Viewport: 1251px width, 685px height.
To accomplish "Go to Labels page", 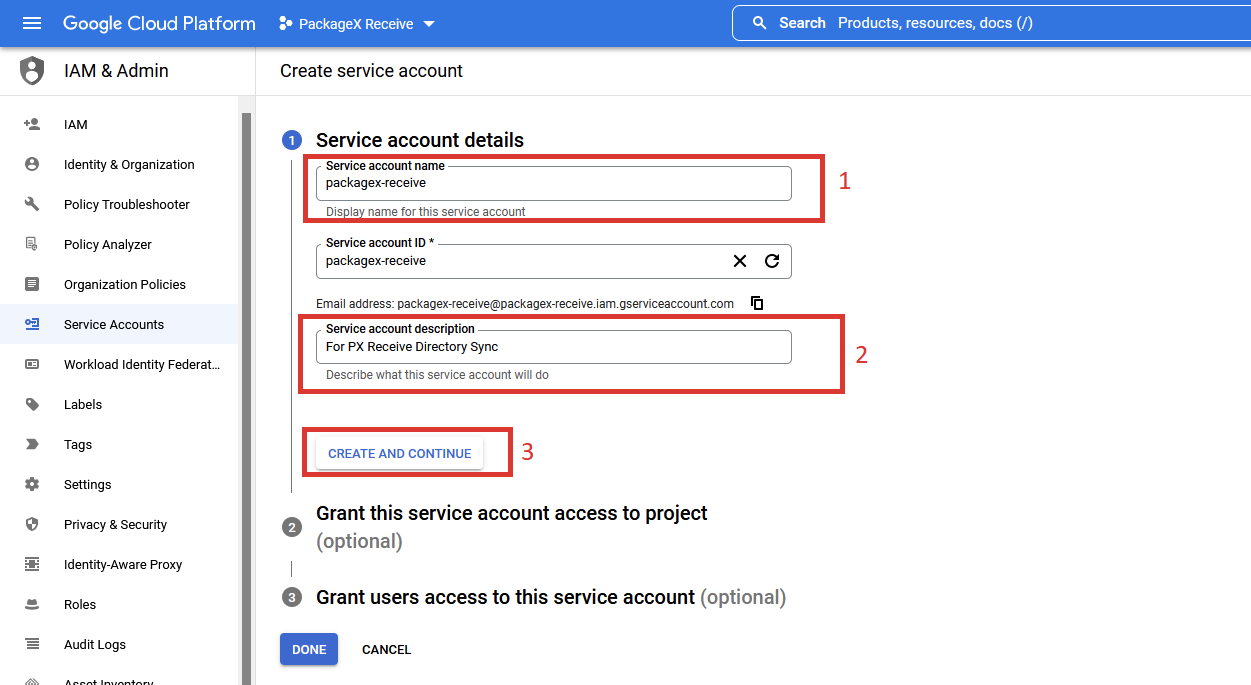I will 120,405.
